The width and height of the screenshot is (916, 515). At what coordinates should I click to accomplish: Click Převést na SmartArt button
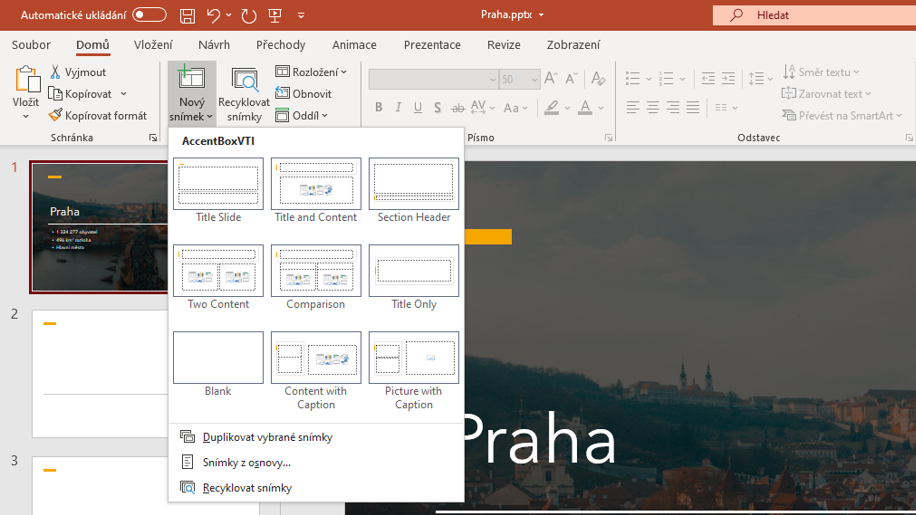coord(842,116)
